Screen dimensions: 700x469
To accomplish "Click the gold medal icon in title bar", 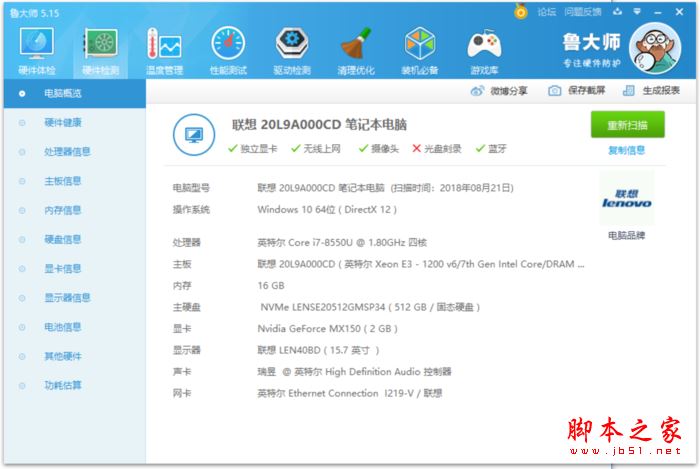I will click(x=521, y=11).
